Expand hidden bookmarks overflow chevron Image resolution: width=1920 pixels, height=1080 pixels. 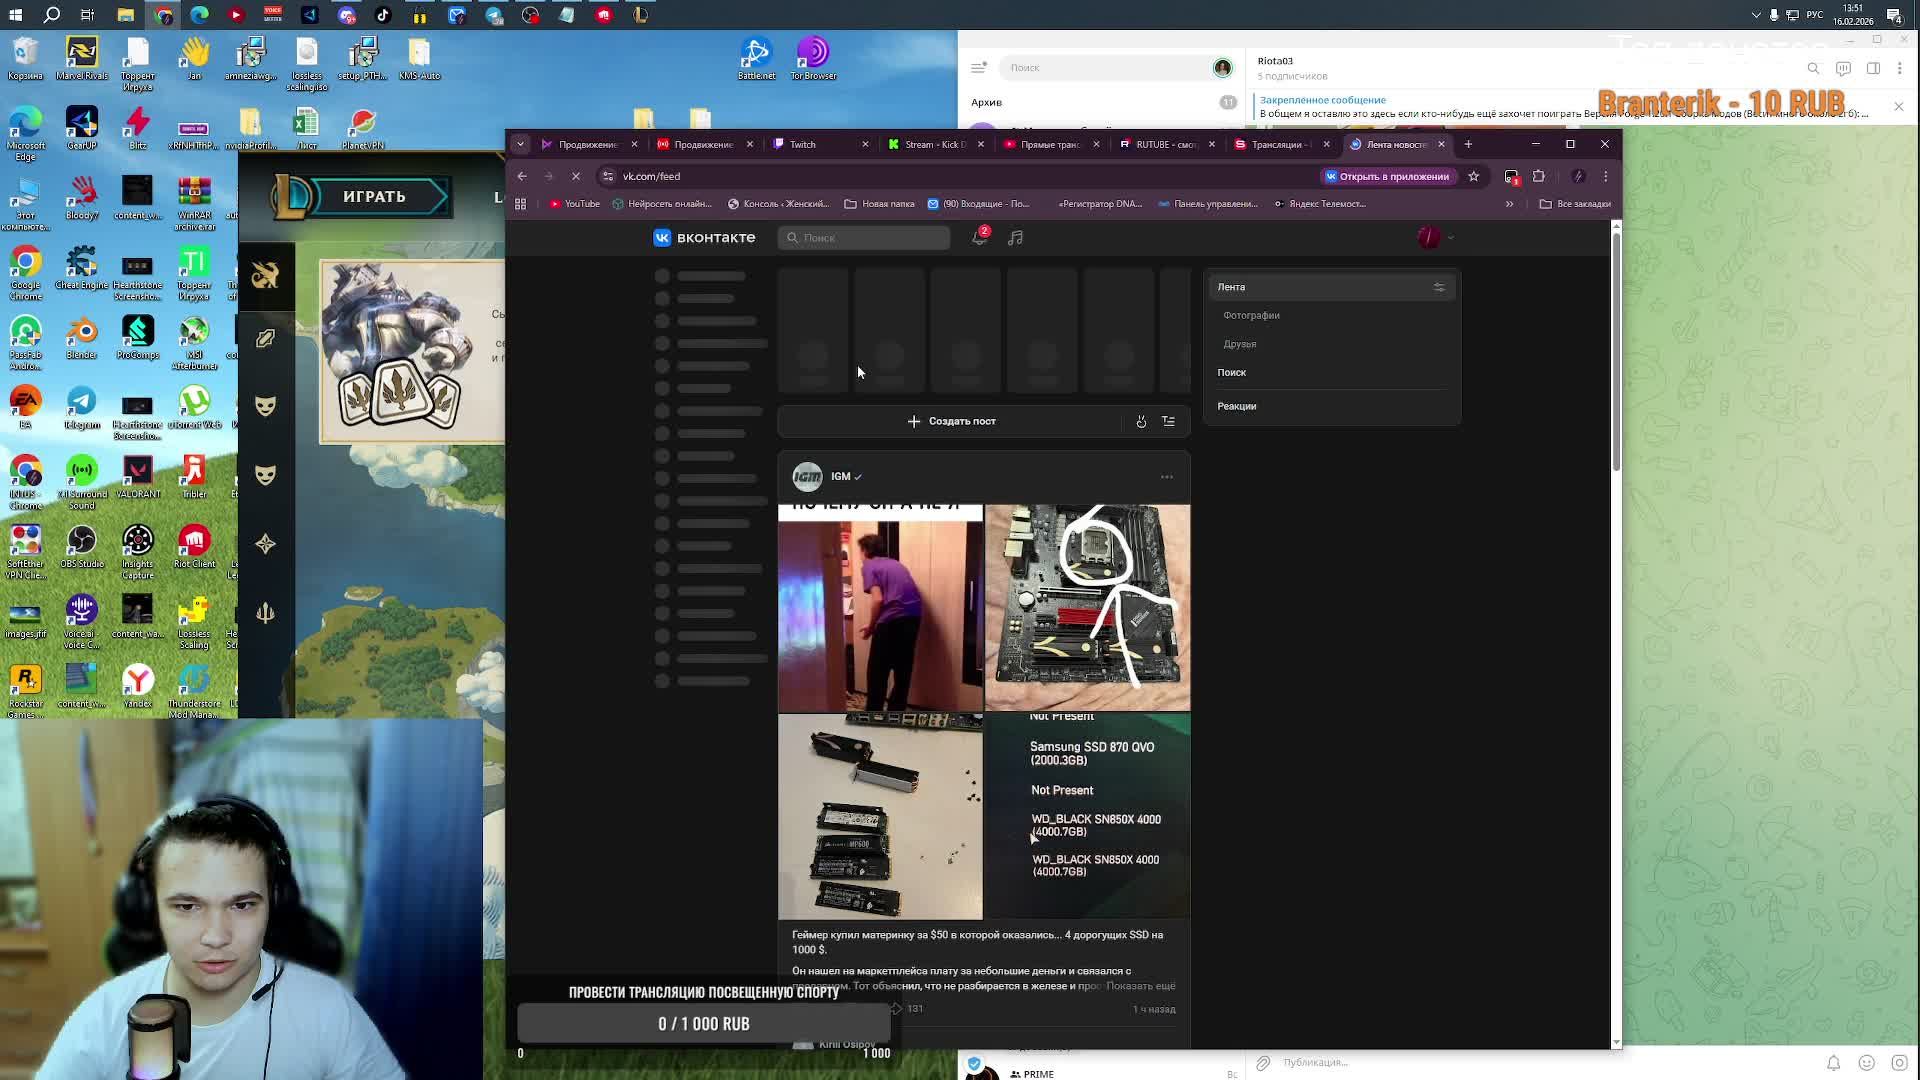click(1509, 204)
